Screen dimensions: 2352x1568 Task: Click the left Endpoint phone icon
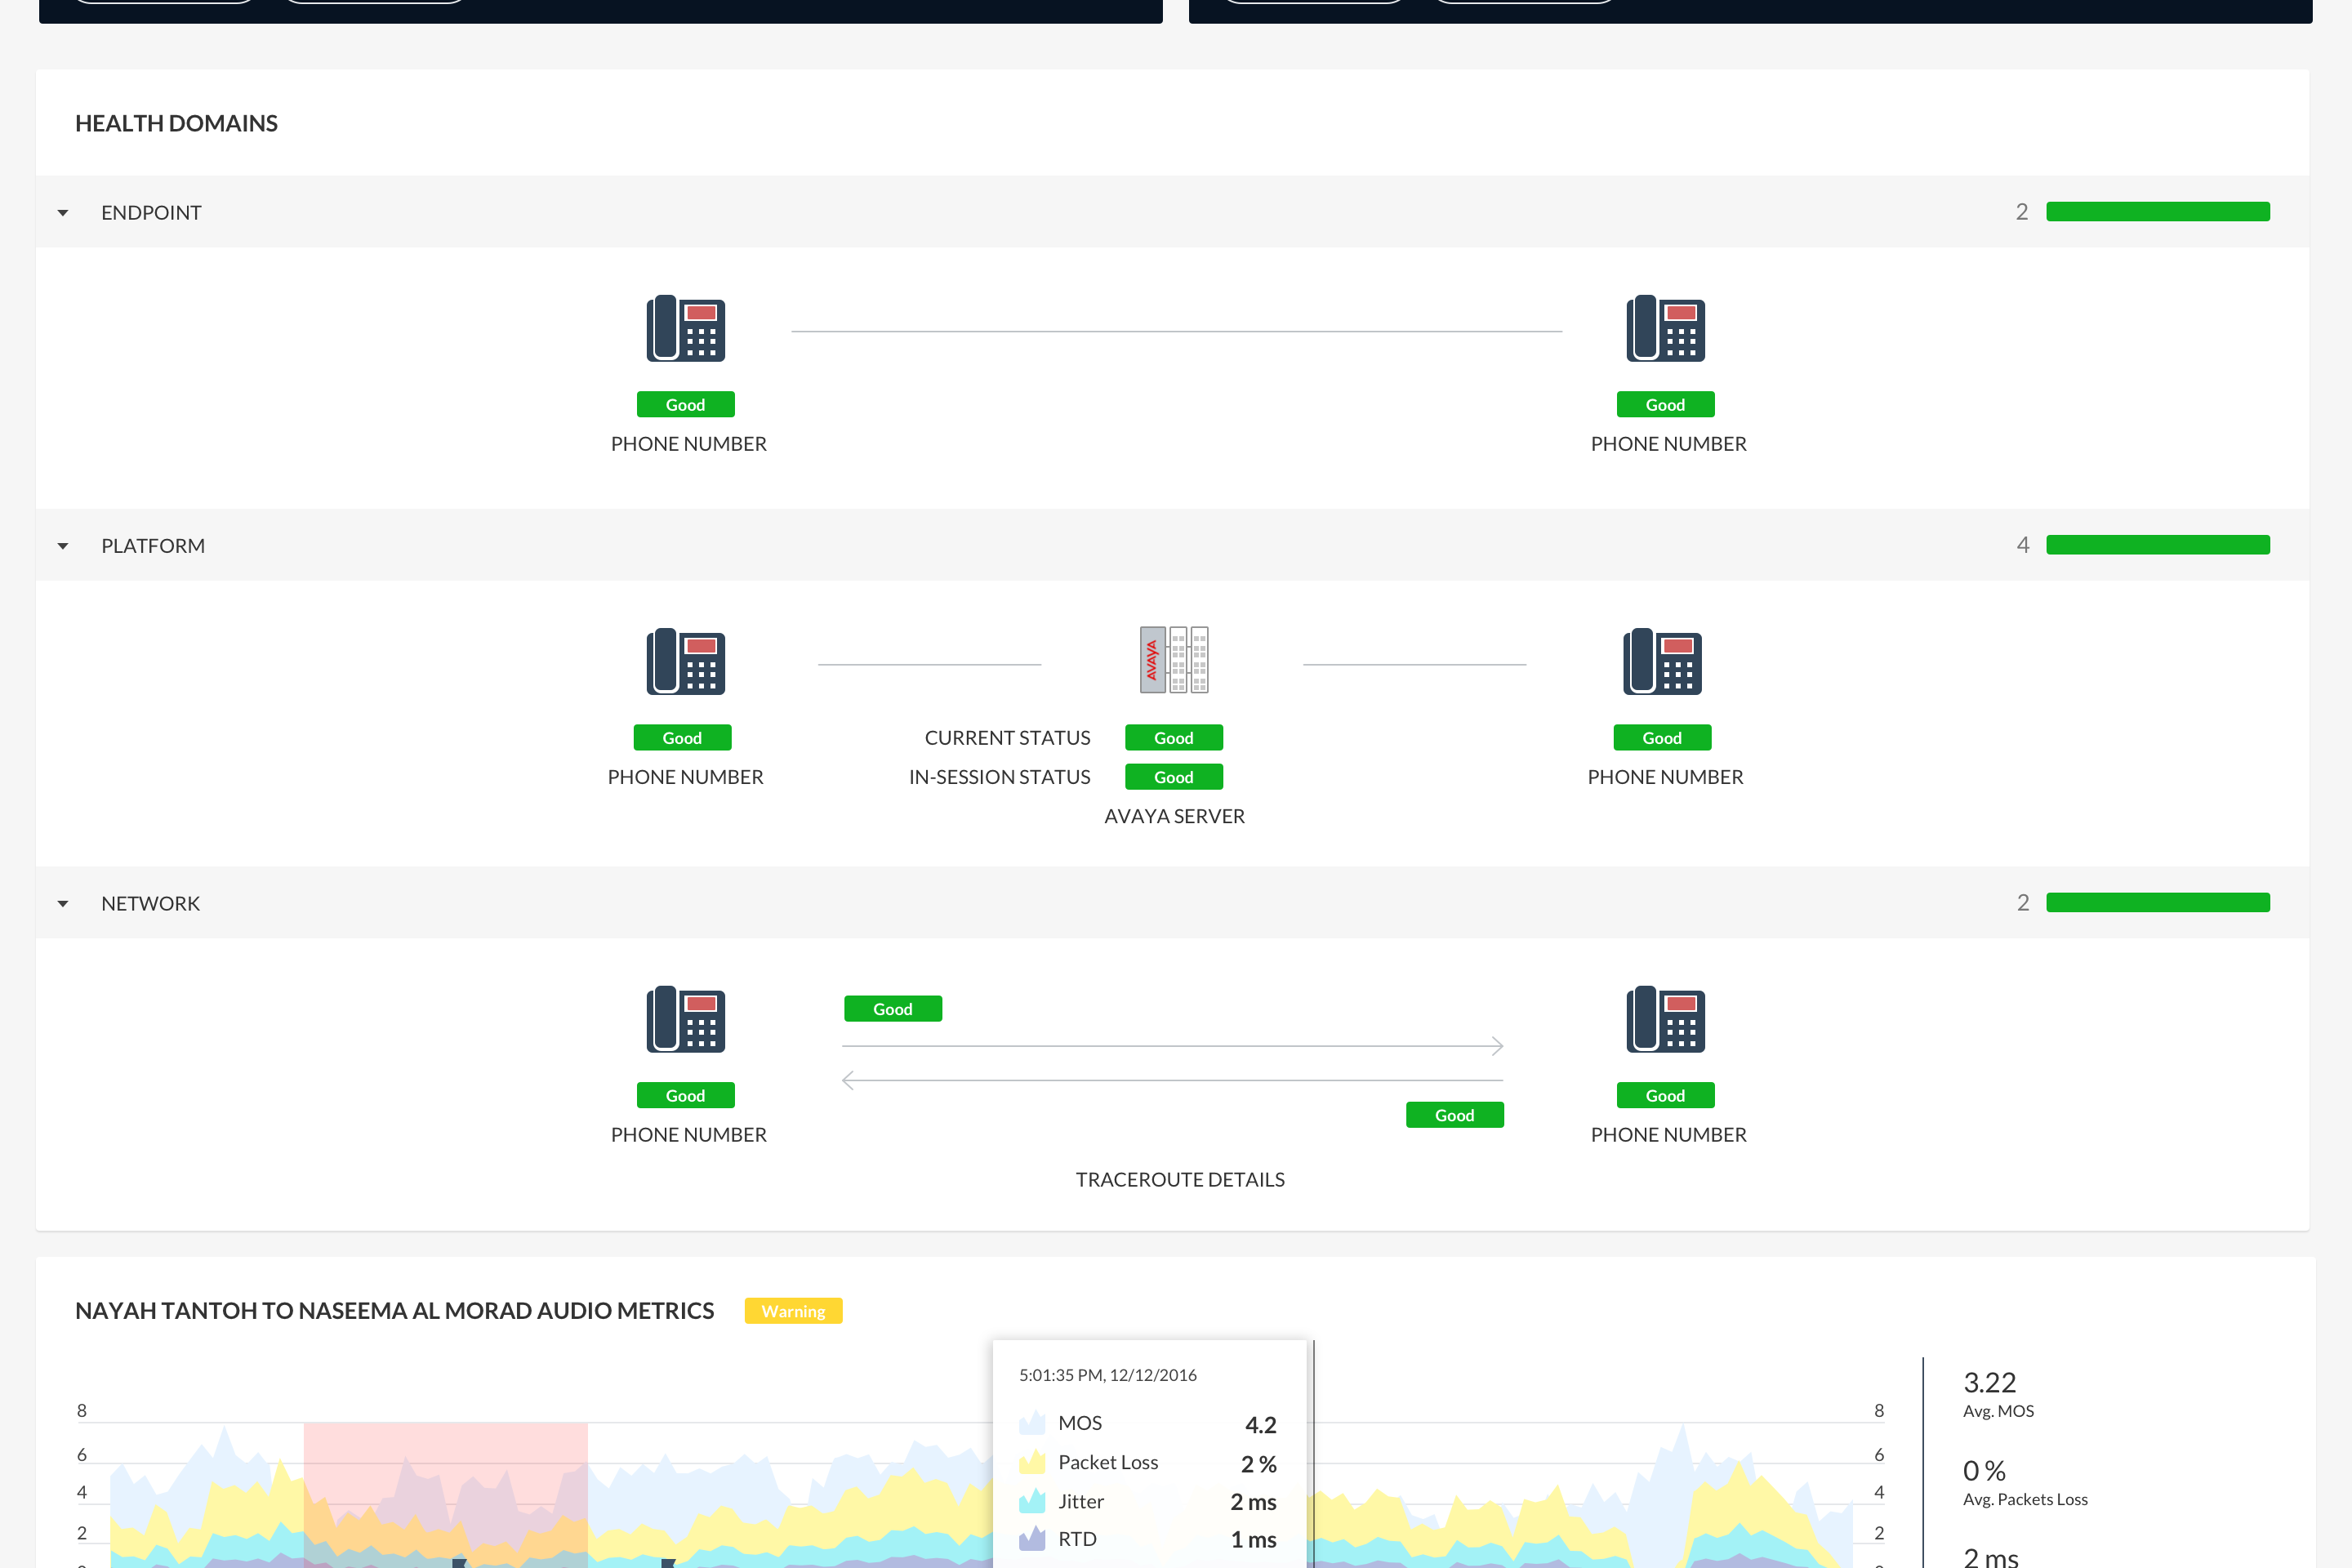pos(686,328)
